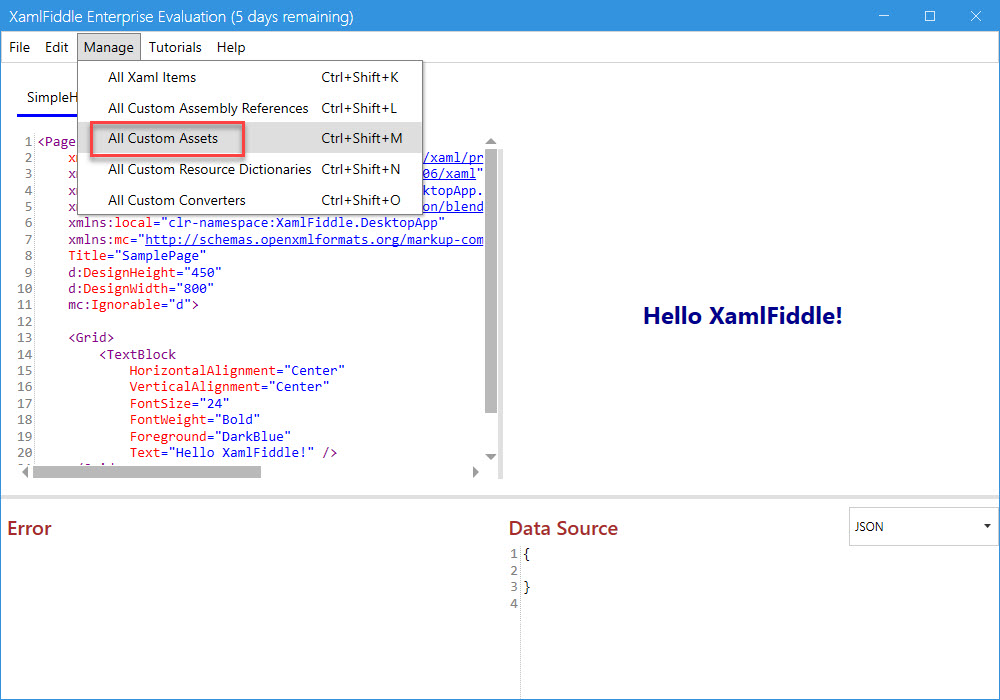1000x700 pixels.
Task: Choose All Custom Assembly References
Action: [x=250, y=108]
